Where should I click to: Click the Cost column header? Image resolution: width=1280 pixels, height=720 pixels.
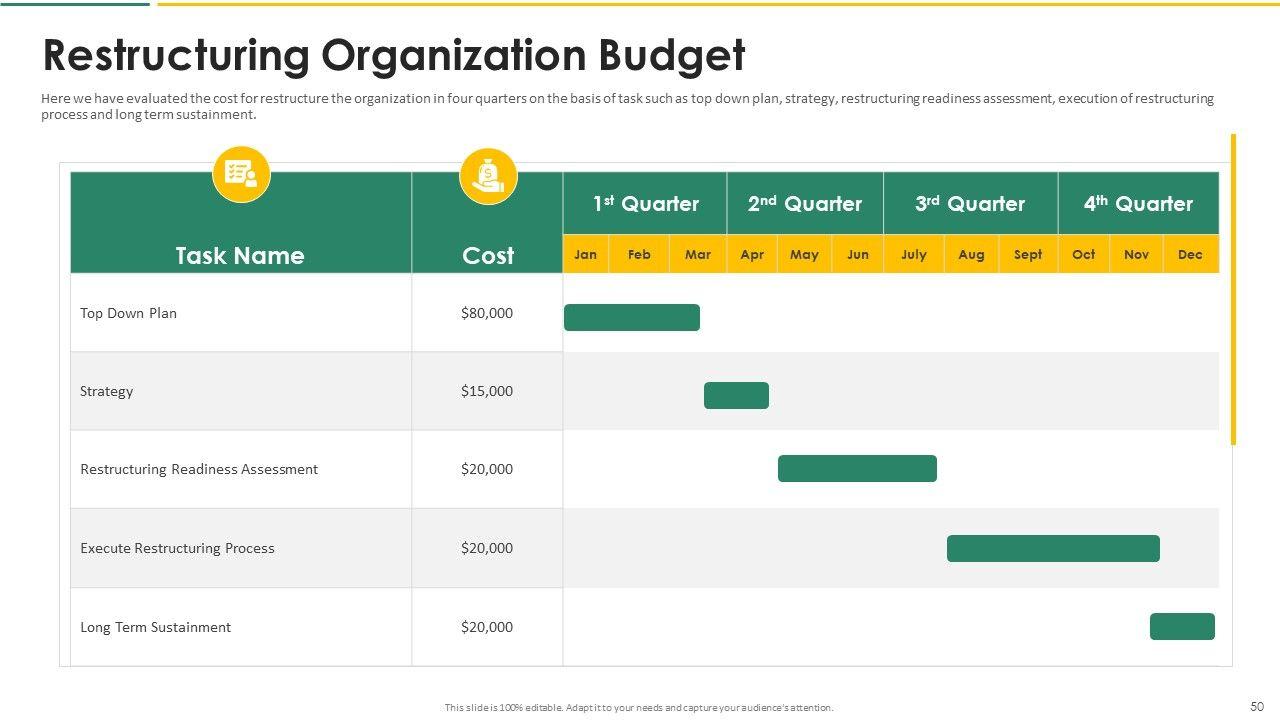click(x=488, y=255)
